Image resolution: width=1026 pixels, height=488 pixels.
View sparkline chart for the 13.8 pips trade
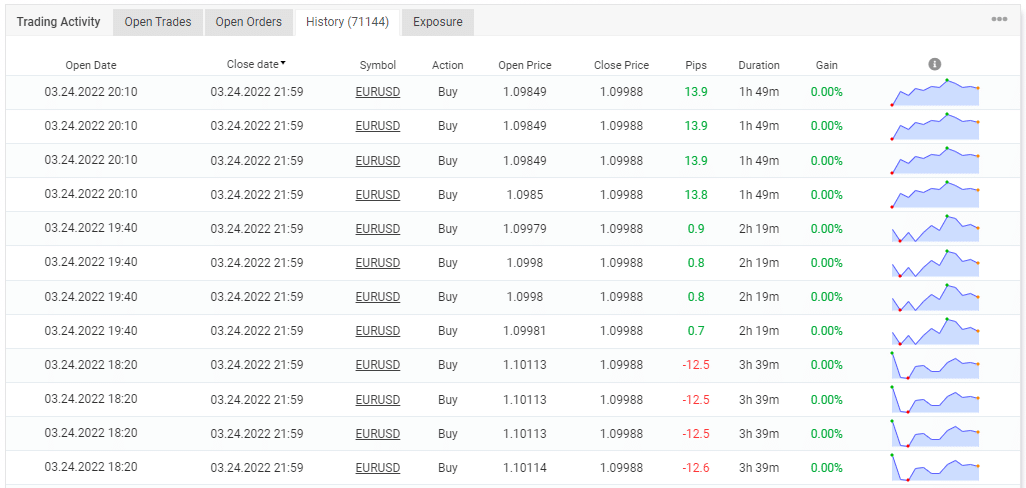[935, 194]
